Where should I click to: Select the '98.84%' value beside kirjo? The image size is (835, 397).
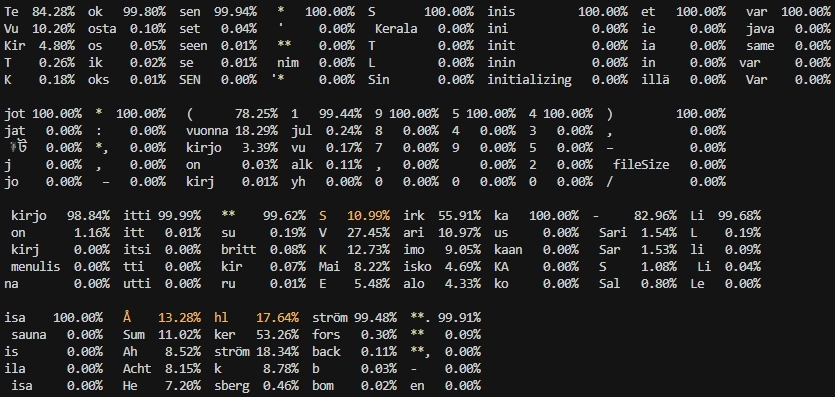pyautogui.click(x=88, y=216)
